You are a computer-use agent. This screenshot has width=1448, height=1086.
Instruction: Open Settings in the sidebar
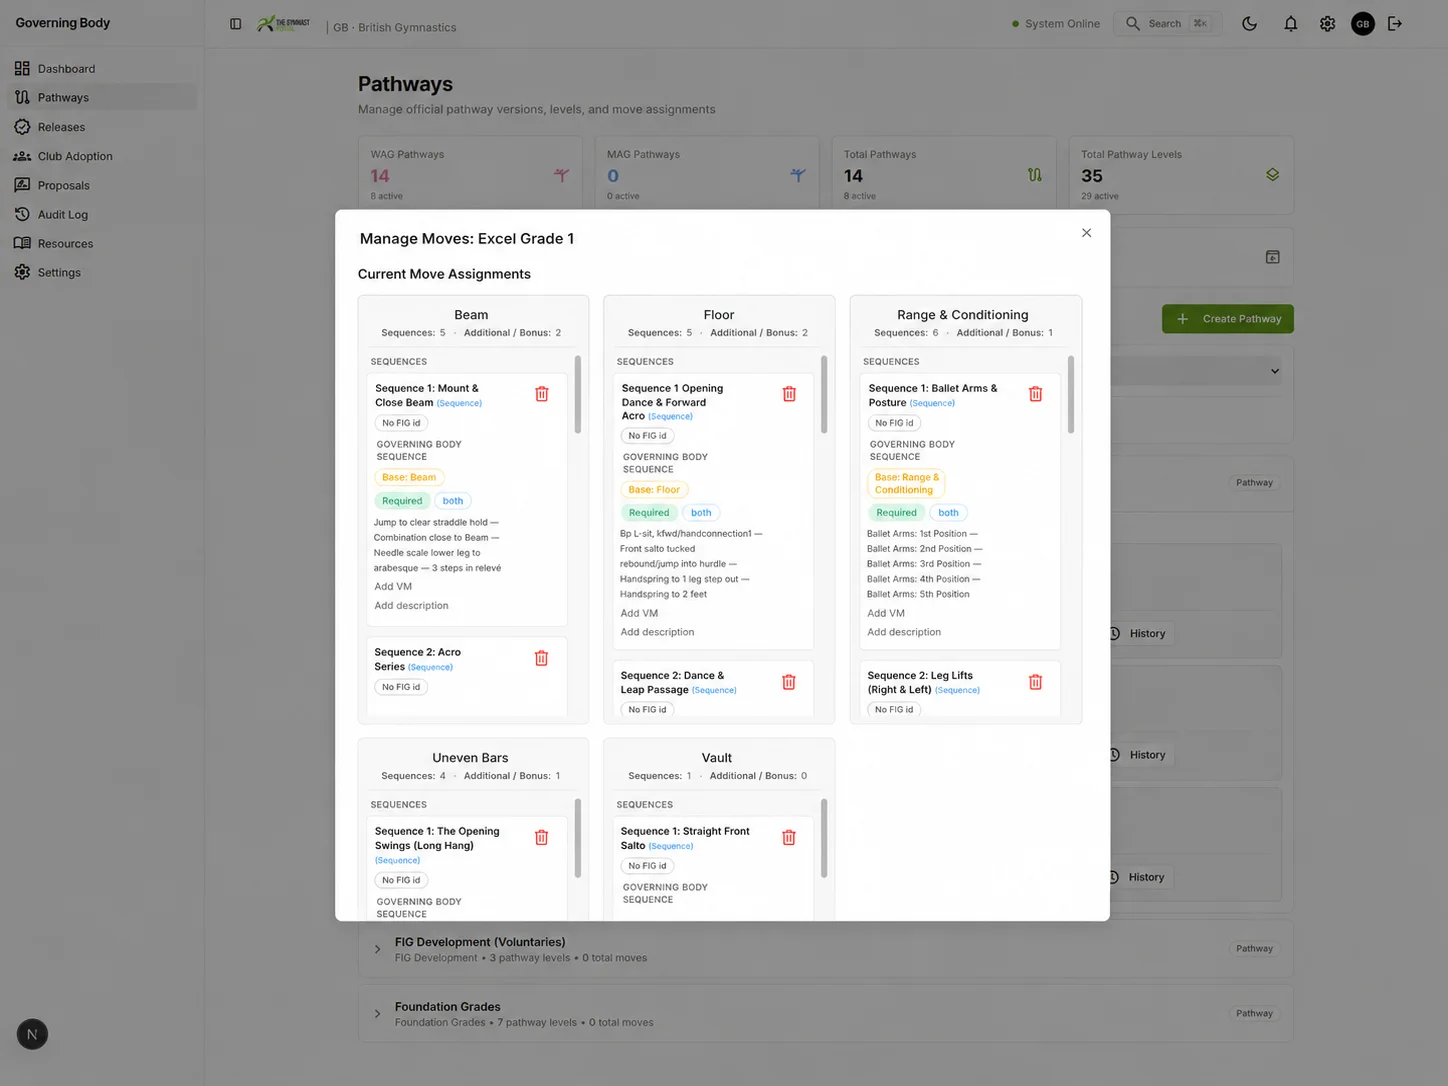[103, 272]
